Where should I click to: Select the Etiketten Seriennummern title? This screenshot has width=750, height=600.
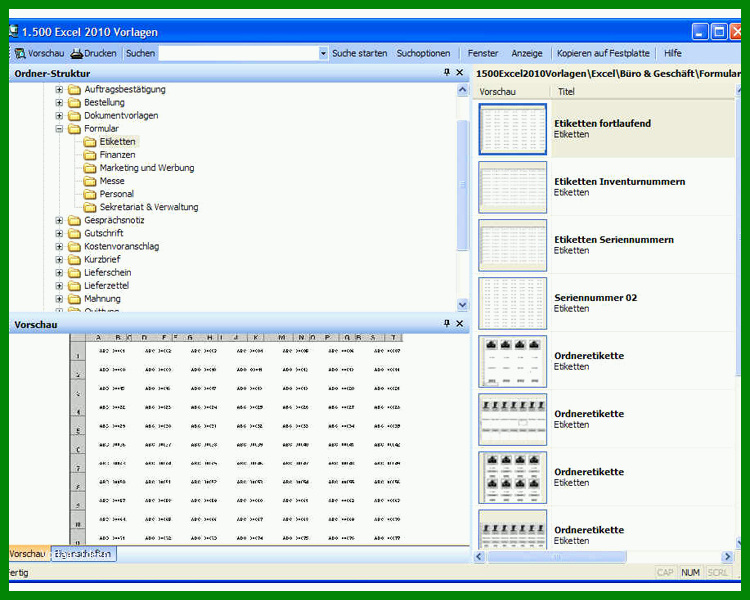tap(614, 239)
